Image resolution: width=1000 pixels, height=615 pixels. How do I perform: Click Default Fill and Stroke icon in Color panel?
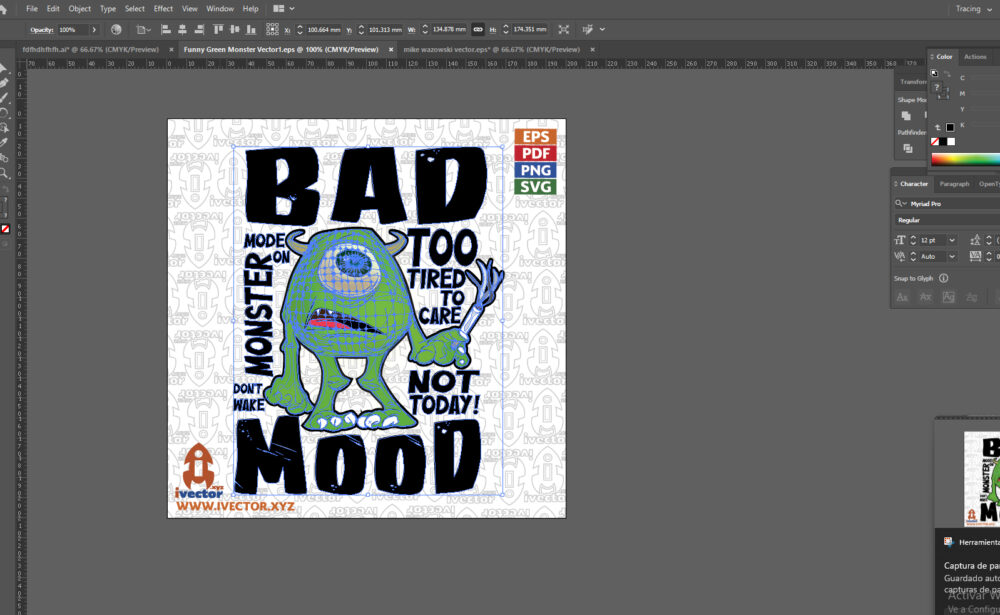click(934, 73)
